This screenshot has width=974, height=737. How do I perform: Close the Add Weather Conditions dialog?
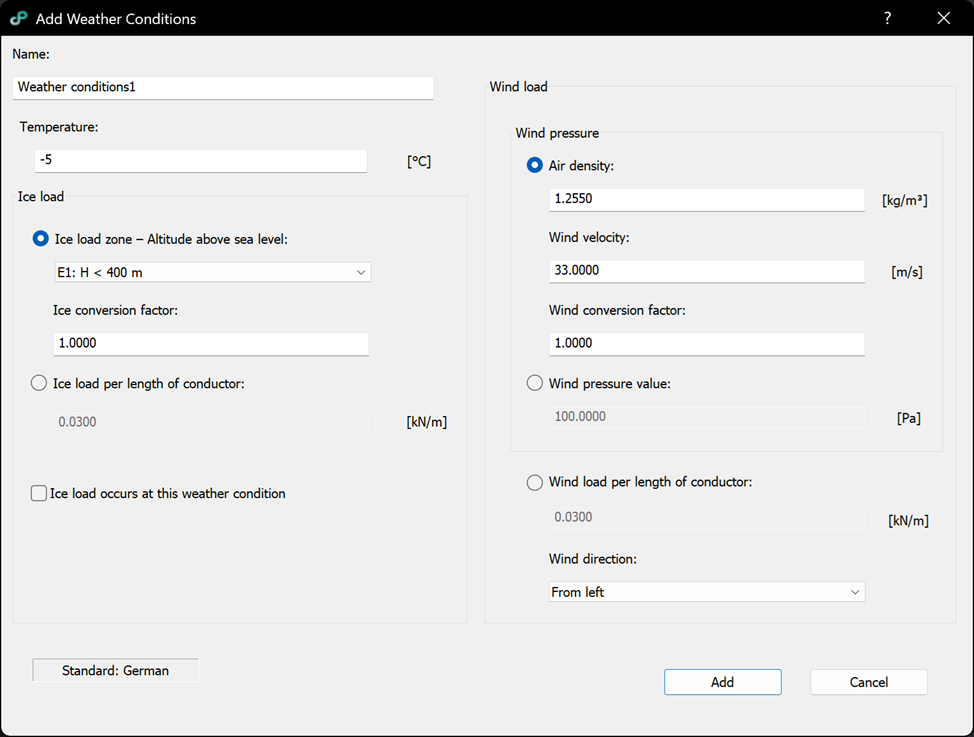tap(943, 18)
